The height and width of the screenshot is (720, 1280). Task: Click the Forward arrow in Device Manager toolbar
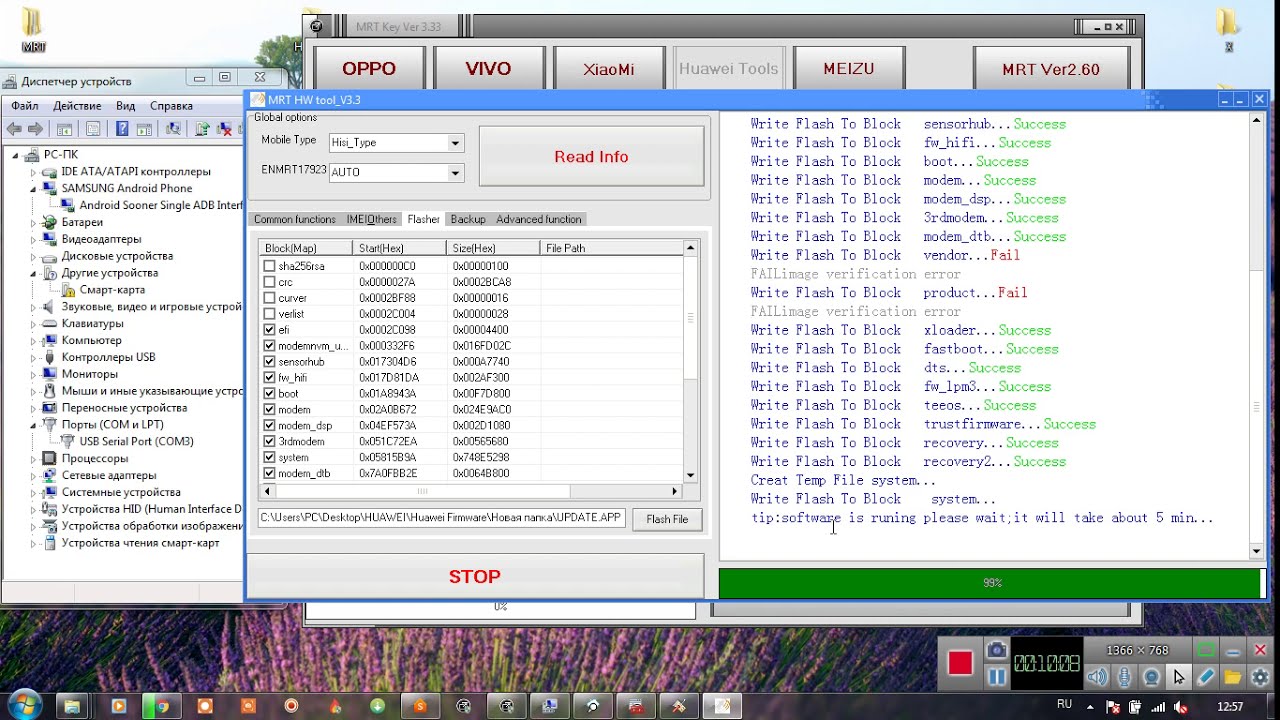pos(36,129)
